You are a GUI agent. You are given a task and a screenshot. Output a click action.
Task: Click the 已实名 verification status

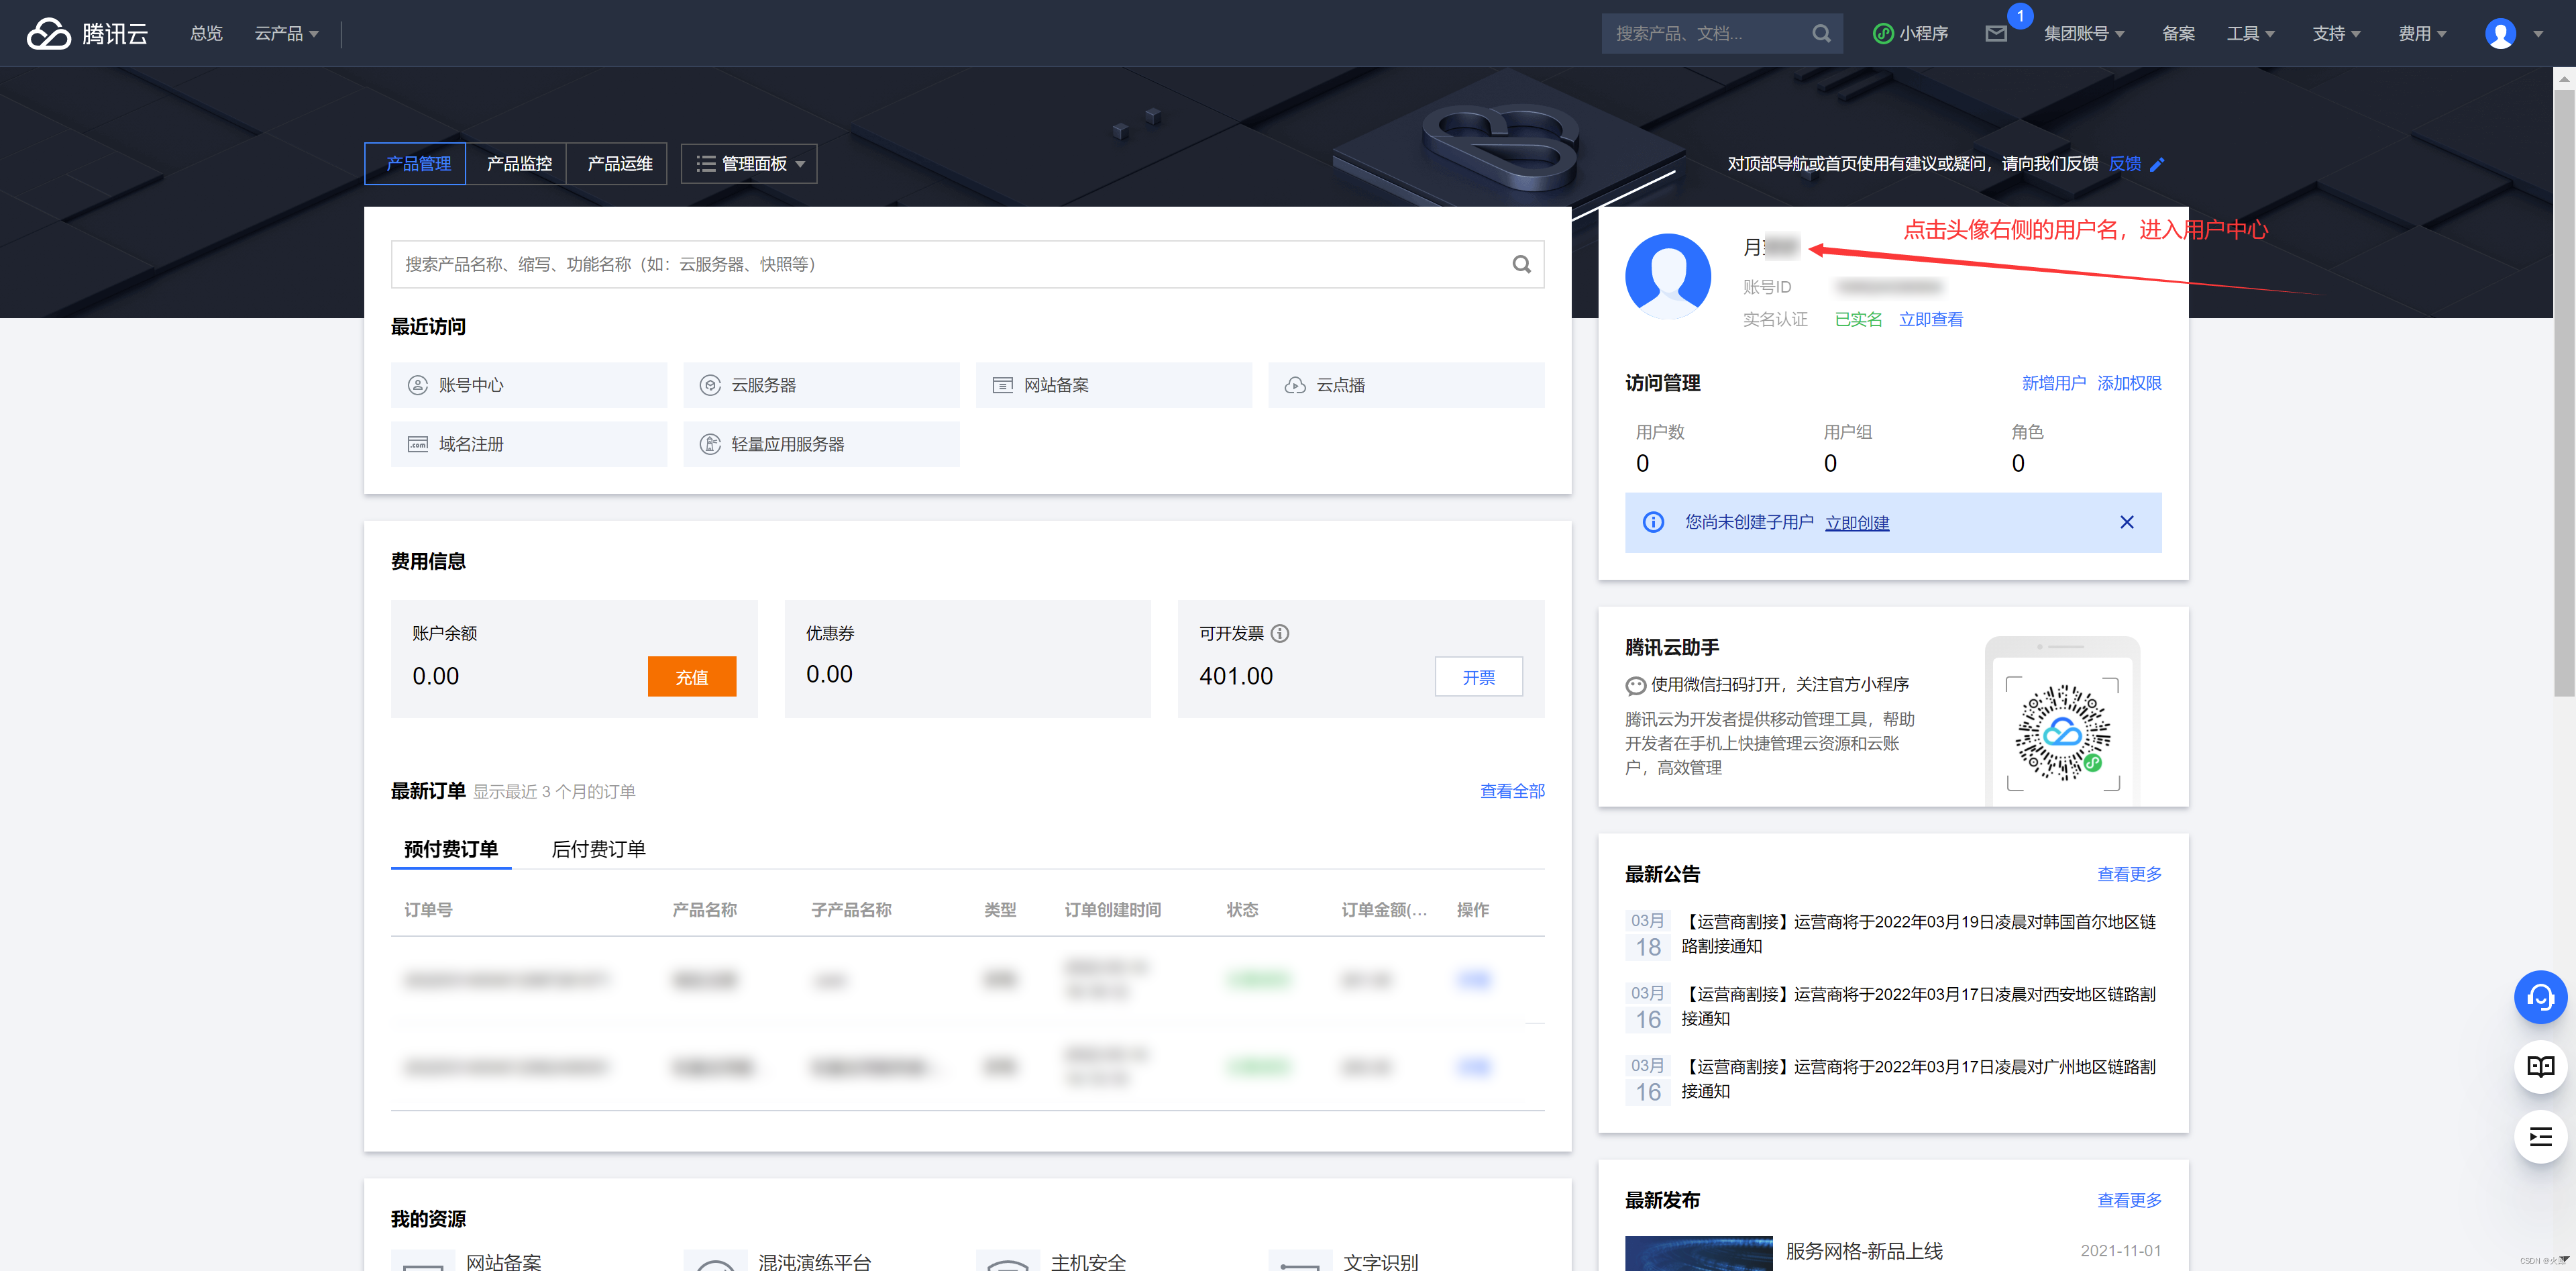pyautogui.click(x=1858, y=319)
